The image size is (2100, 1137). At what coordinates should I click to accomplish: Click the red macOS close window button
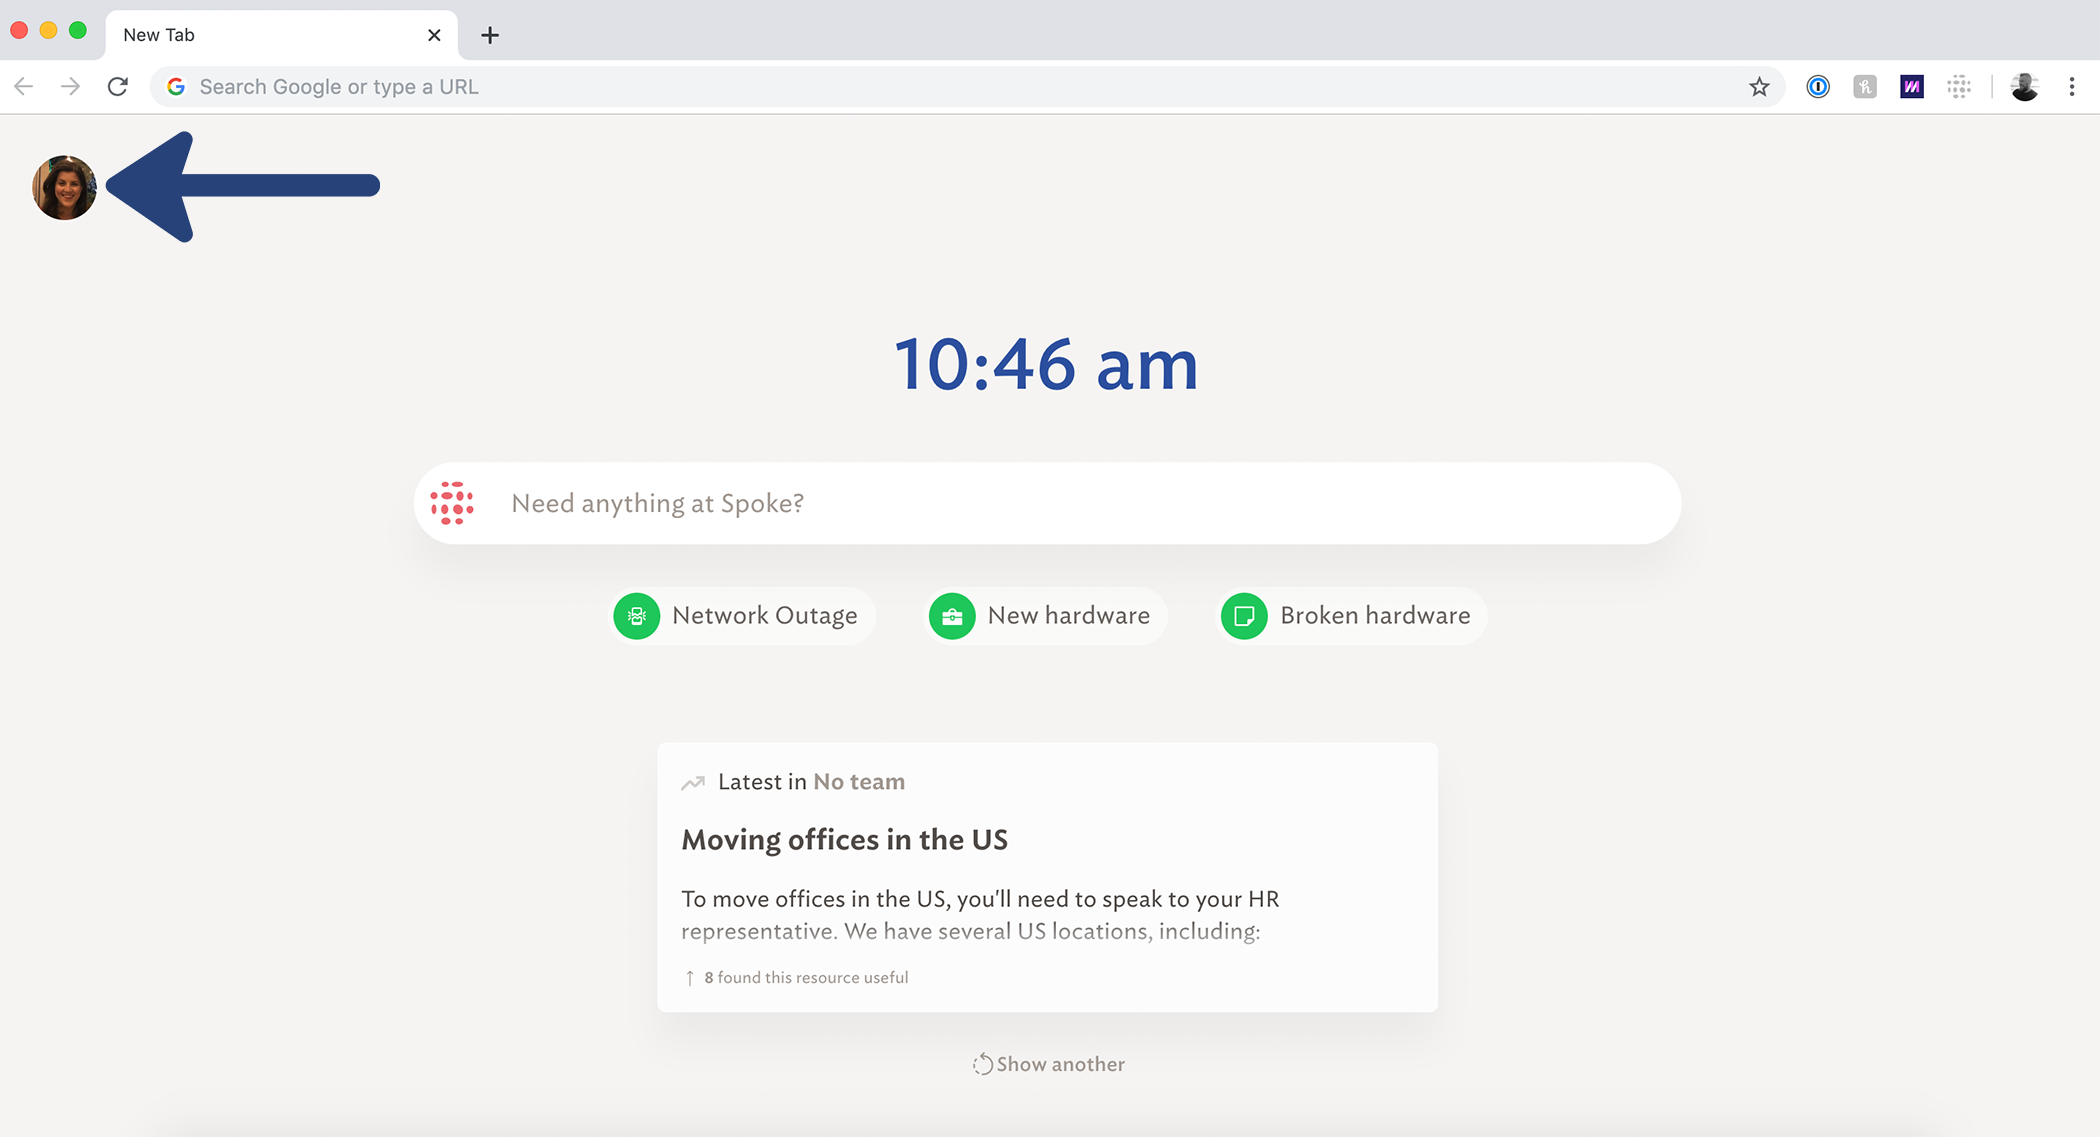tap(19, 30)
